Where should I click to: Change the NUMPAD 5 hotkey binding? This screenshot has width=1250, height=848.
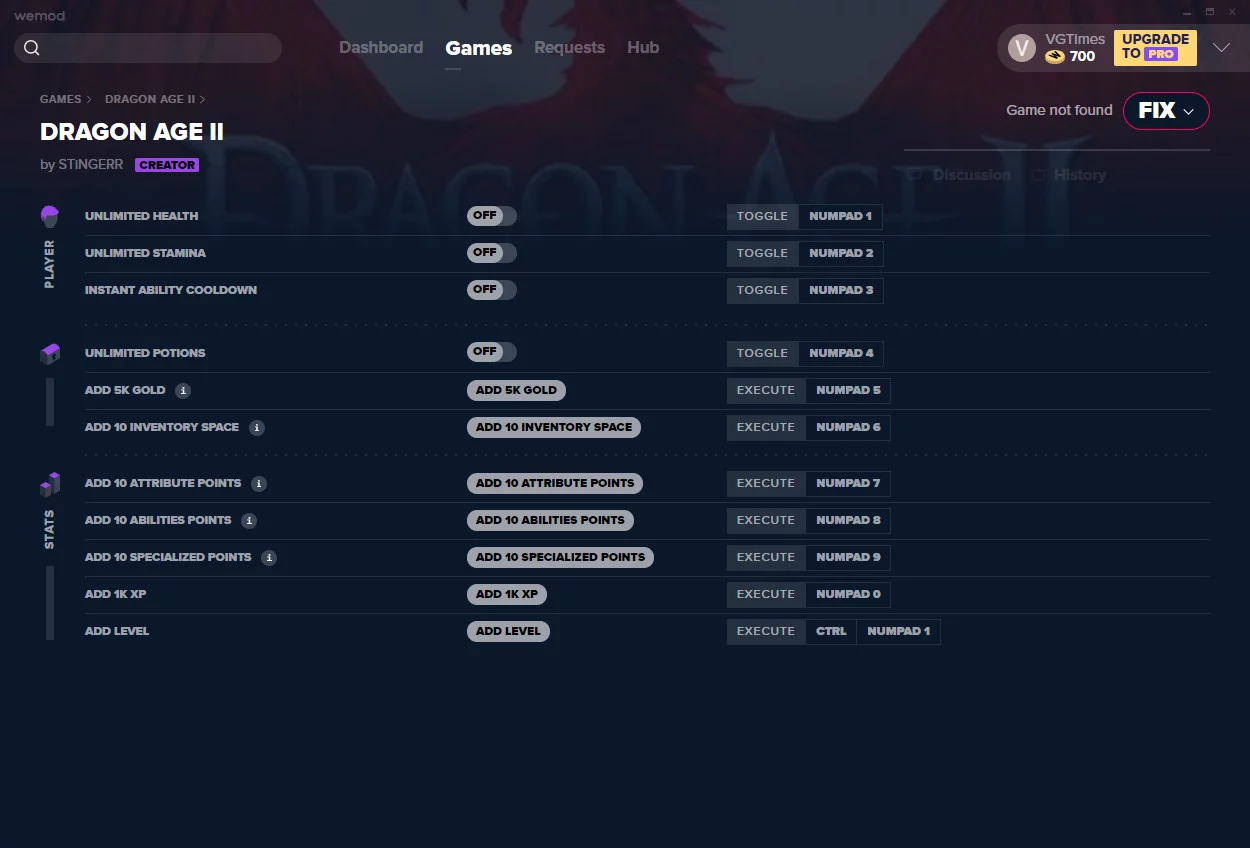click(x=848, y=391)
